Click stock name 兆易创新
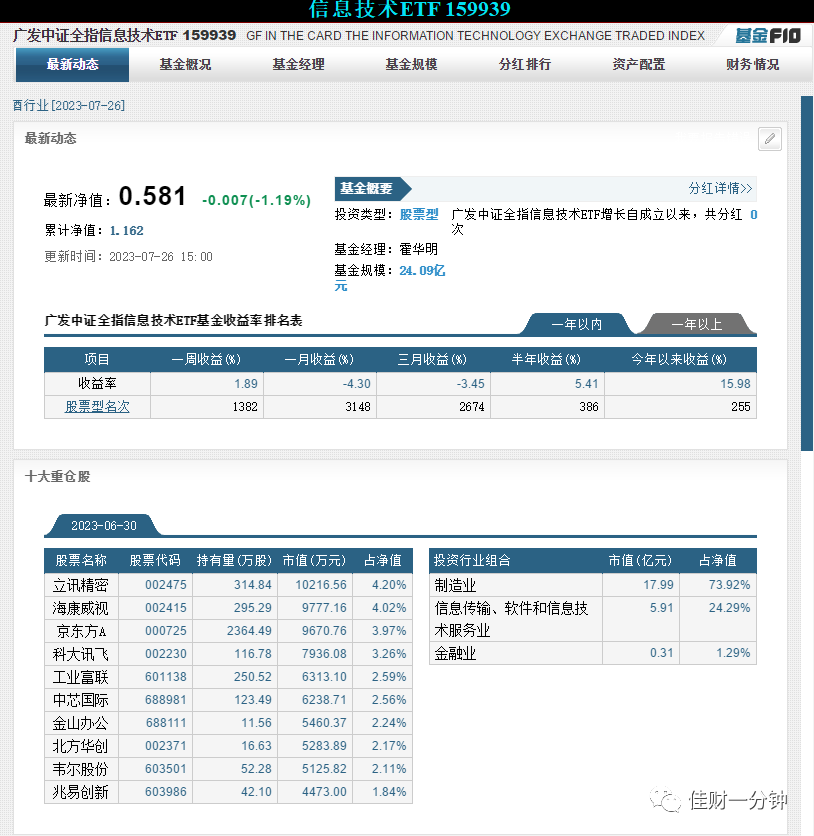The height and width of the screenshot is (836, 814). point(81,792)
